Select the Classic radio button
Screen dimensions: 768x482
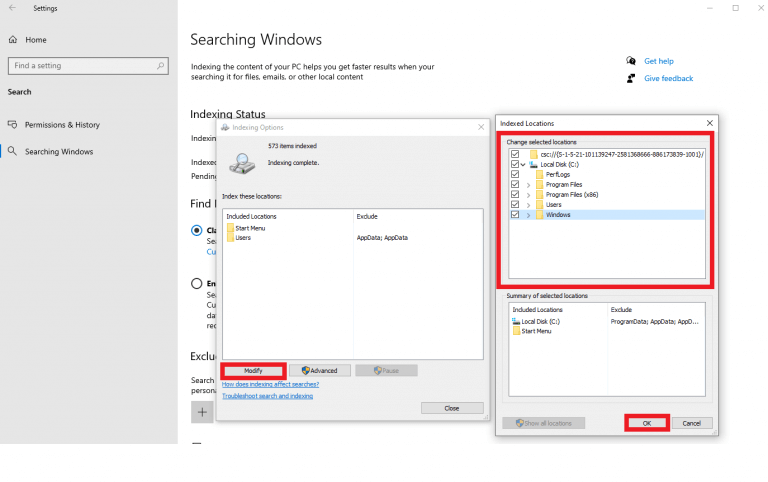(196, 230)
